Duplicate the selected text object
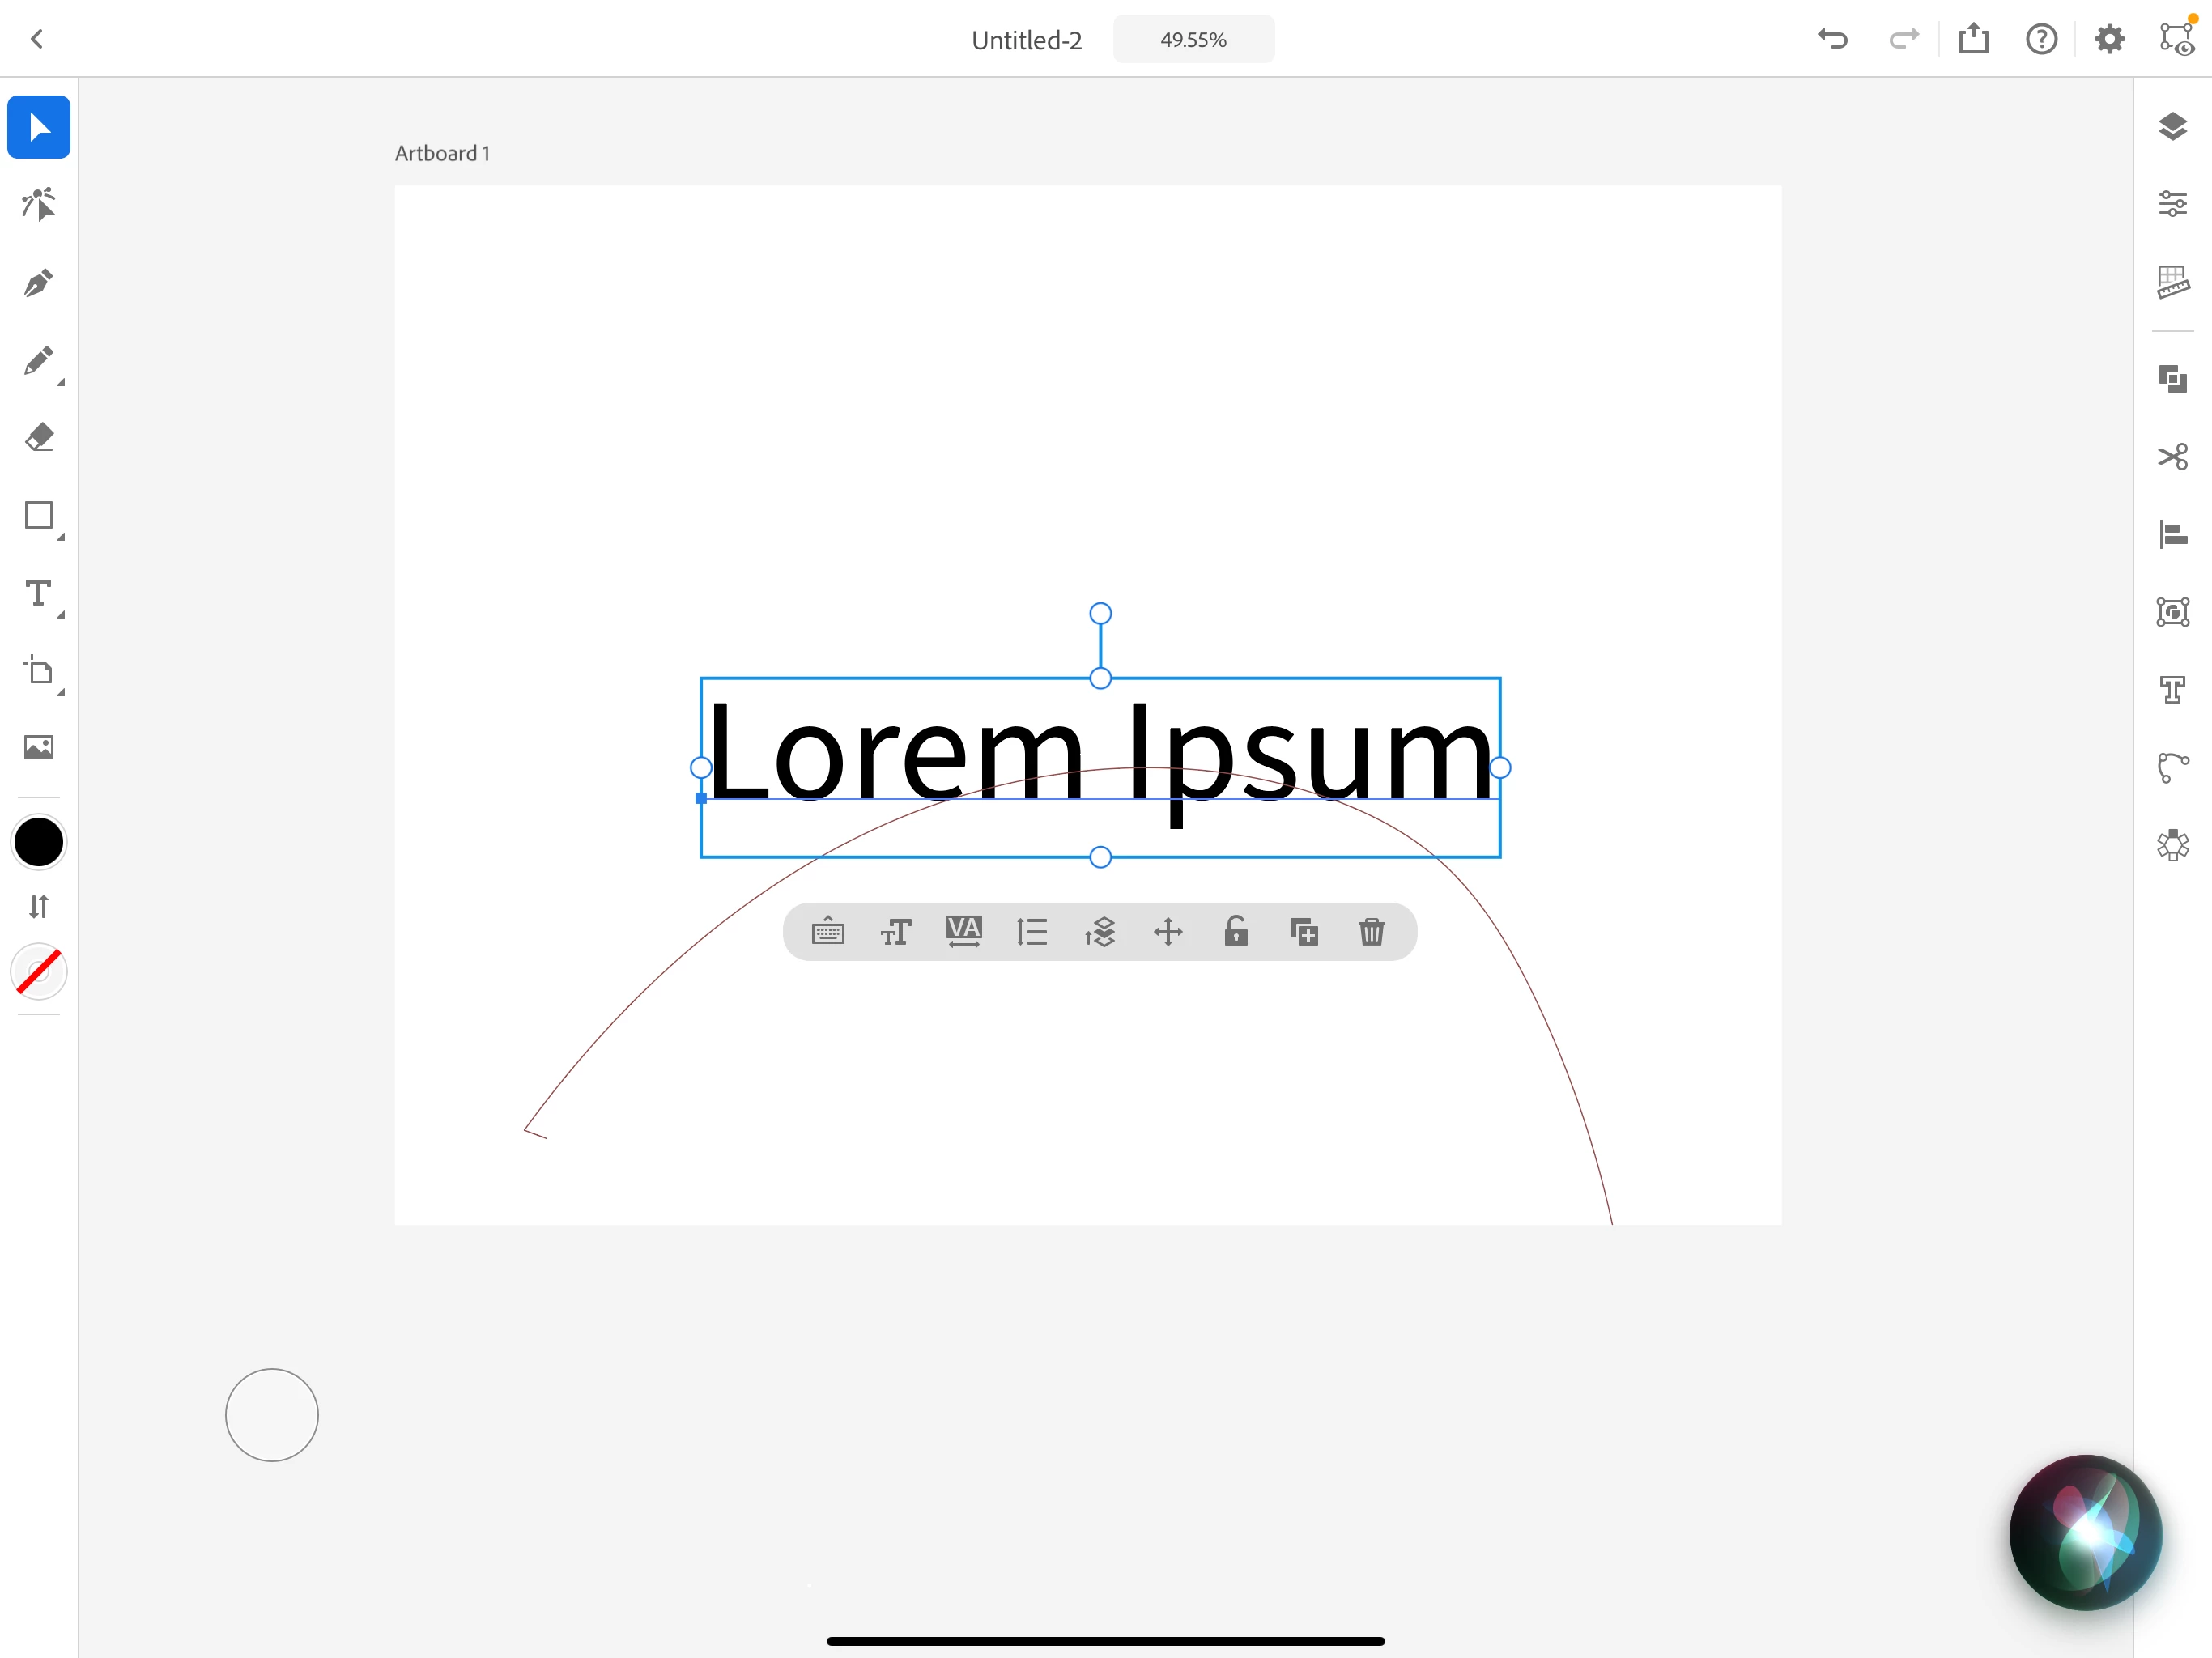 (1304, 932)
